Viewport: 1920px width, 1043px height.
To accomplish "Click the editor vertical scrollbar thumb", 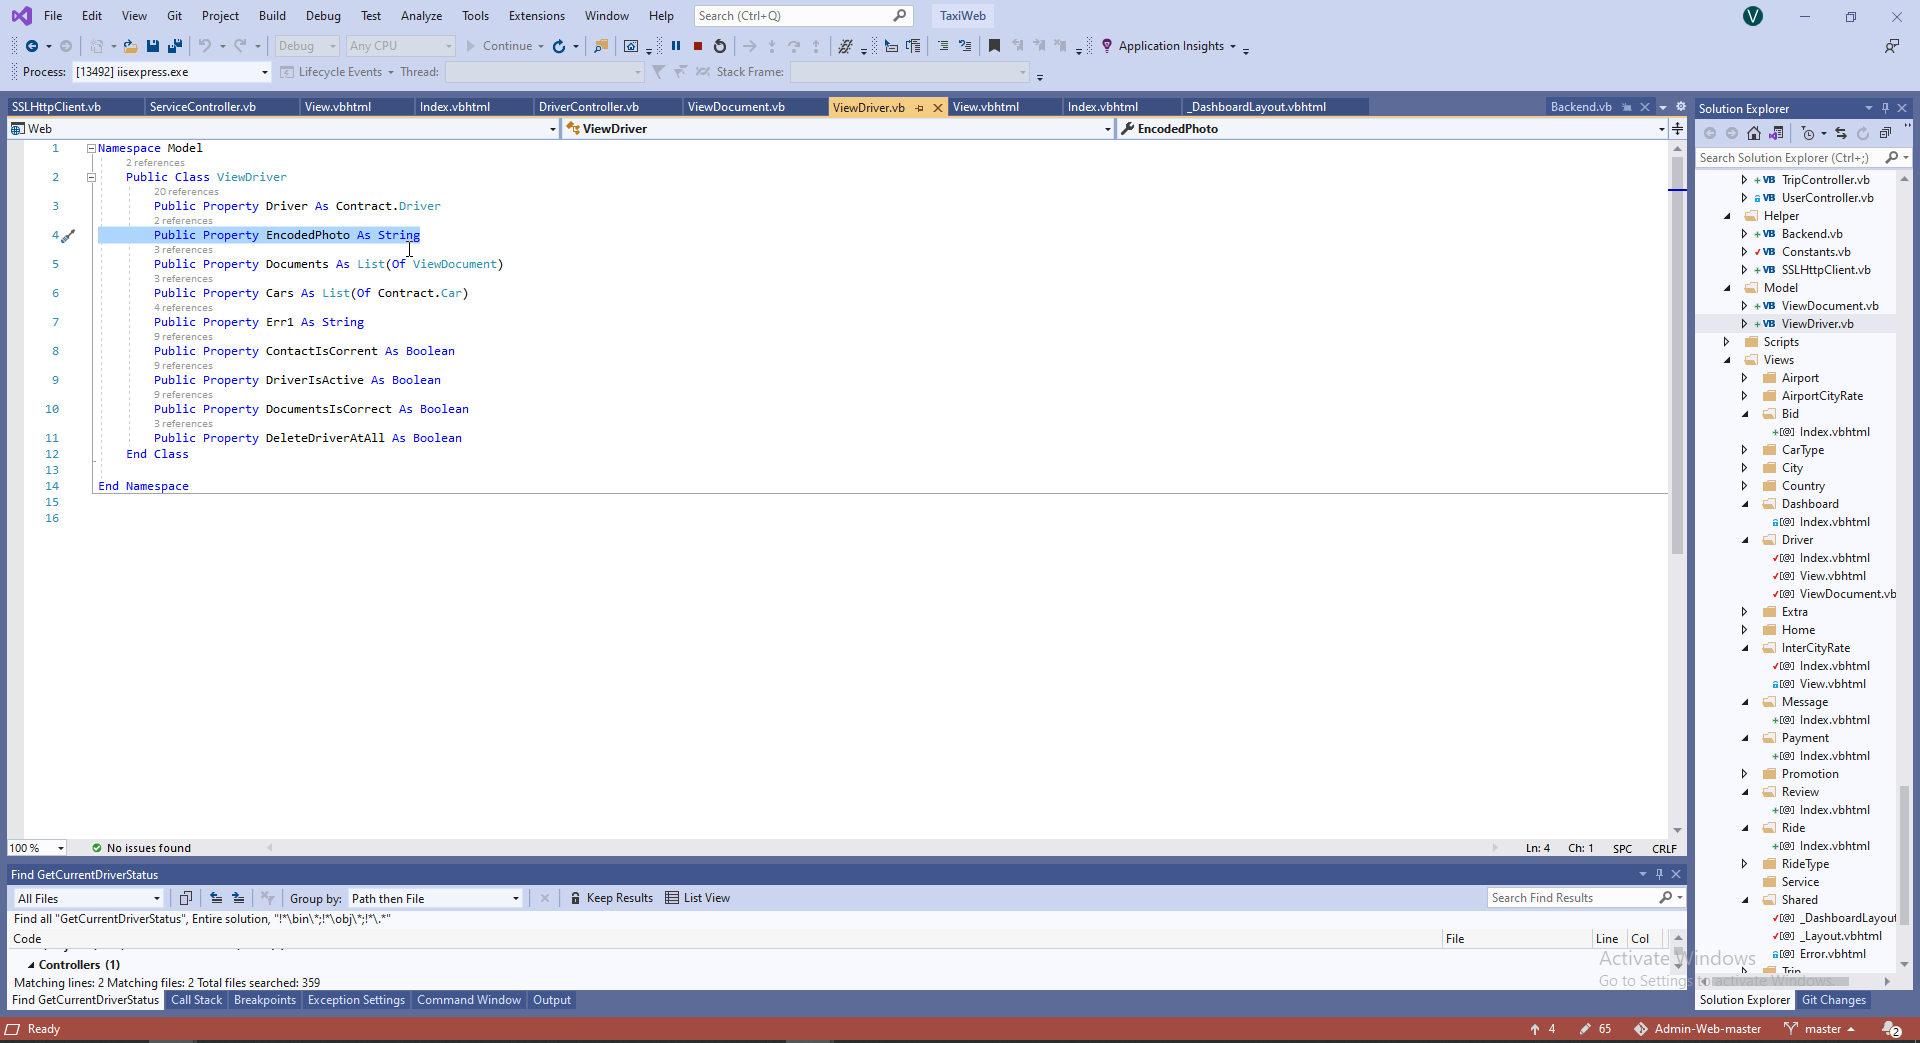I will coord(1677,355).
